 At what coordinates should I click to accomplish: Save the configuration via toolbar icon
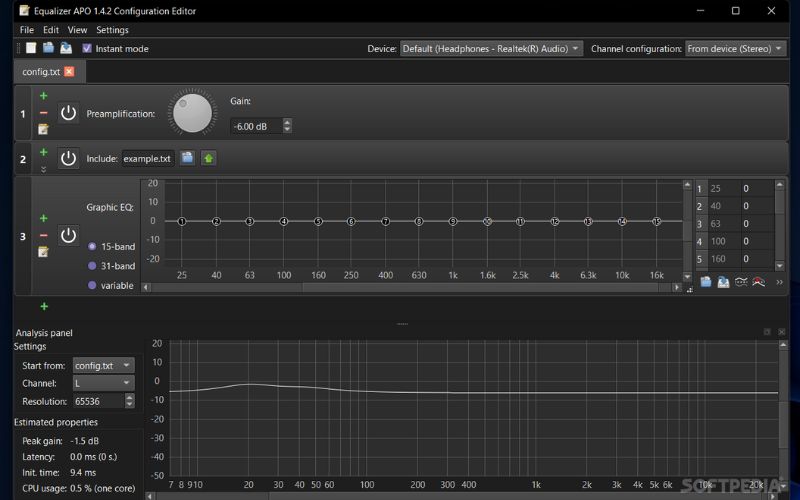pyautogui.click(x=66, y=48)
